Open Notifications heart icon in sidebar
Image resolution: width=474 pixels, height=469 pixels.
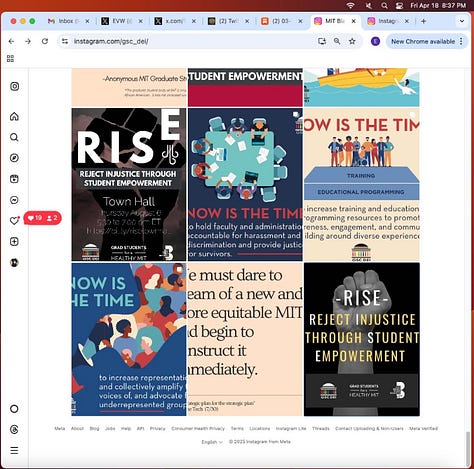14,221
